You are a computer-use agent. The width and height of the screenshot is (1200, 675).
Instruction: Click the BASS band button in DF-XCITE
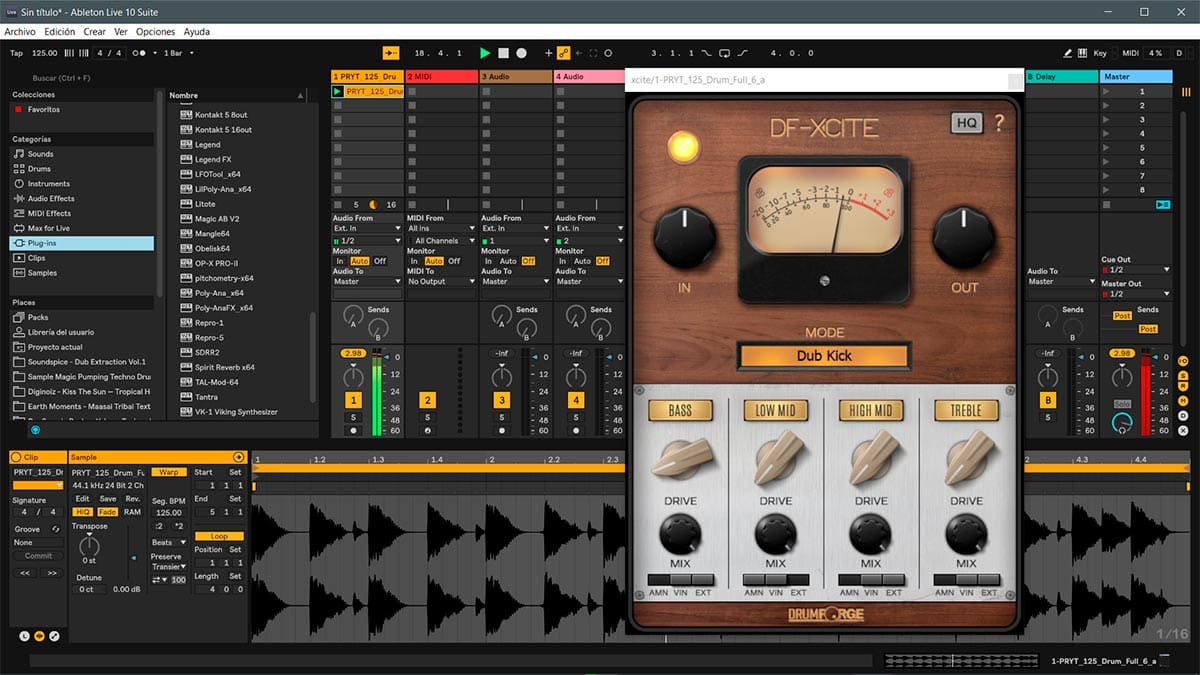(x=680, y=410)
